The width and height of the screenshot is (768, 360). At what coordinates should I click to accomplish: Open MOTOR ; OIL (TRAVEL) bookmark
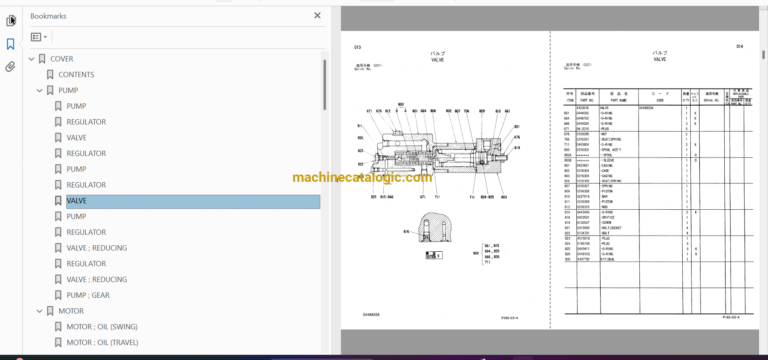click(102, 342)
